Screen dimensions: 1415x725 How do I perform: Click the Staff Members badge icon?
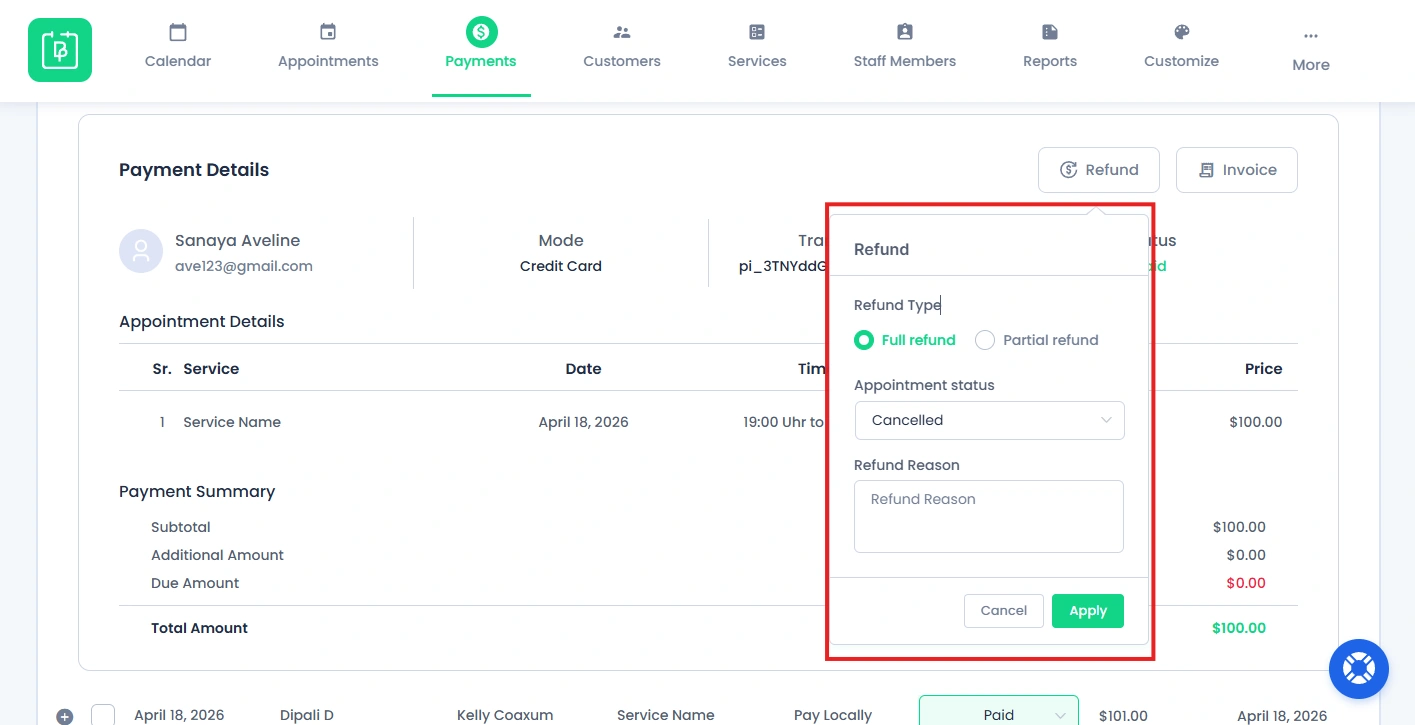905,32
